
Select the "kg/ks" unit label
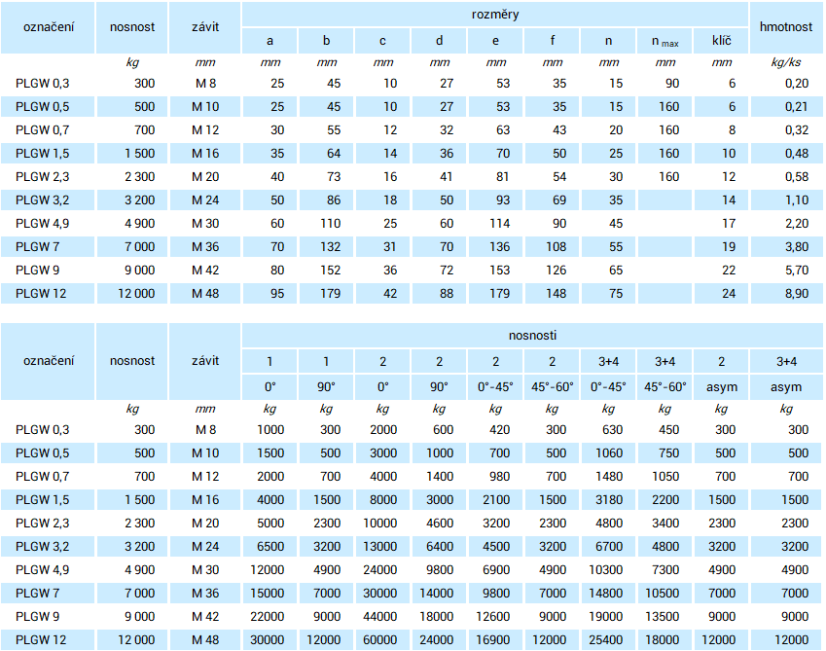786,63
